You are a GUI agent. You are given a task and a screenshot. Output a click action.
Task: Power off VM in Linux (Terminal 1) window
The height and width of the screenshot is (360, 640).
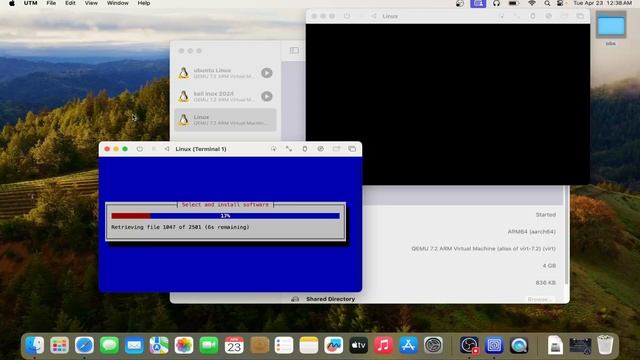coord(140,149)
